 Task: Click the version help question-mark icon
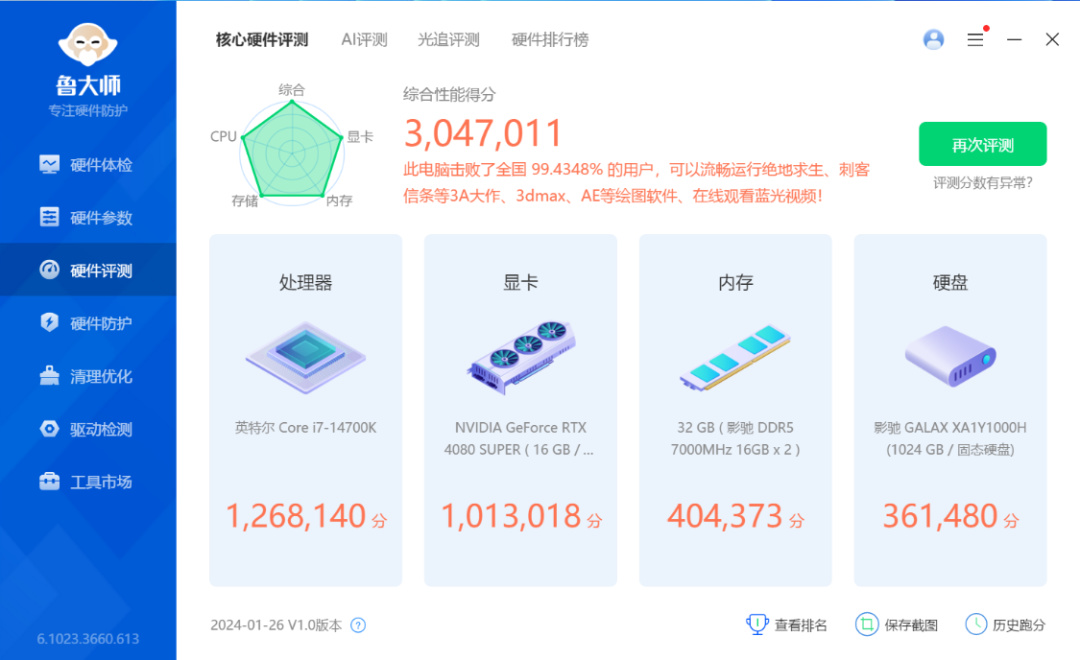[358, 626]
